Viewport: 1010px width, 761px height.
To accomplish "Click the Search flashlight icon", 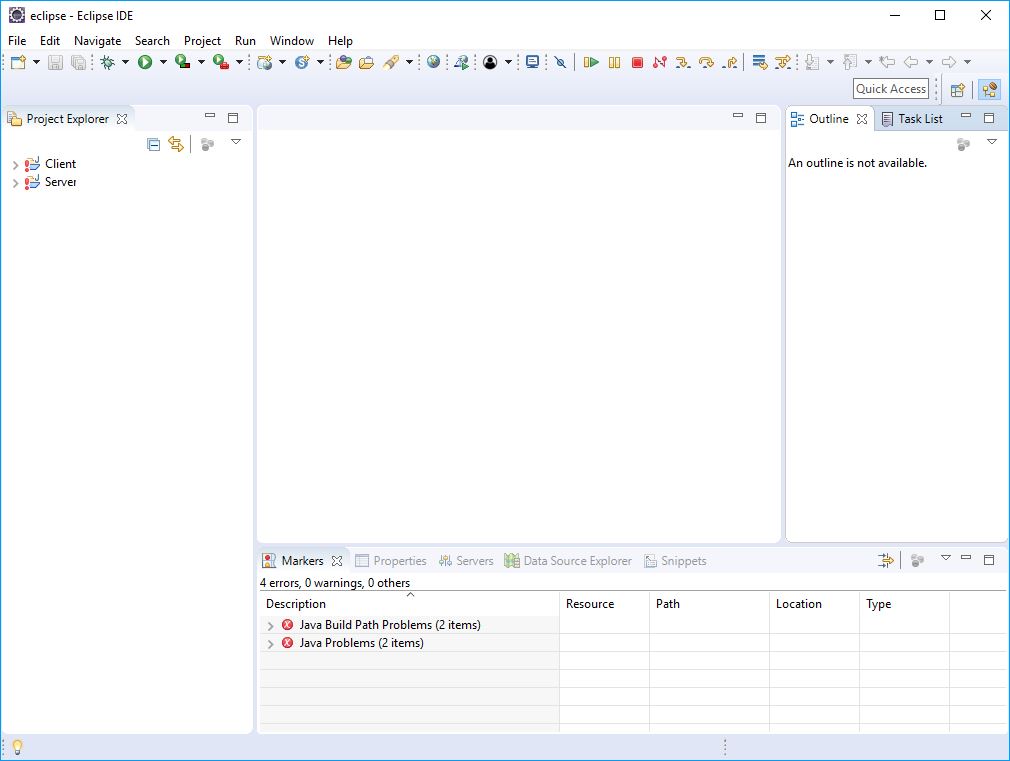I will coord(391,62).
